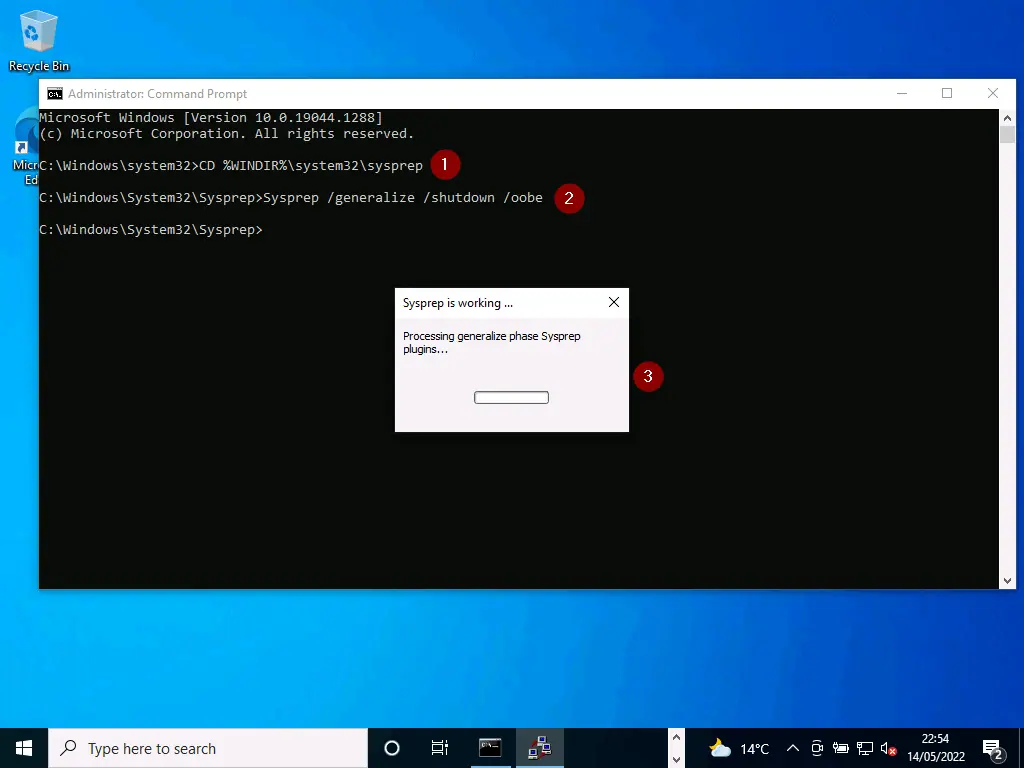This screenshot has width=1024, height=768.
Task: Minimize the Command Prompt window
Action: 902,93
